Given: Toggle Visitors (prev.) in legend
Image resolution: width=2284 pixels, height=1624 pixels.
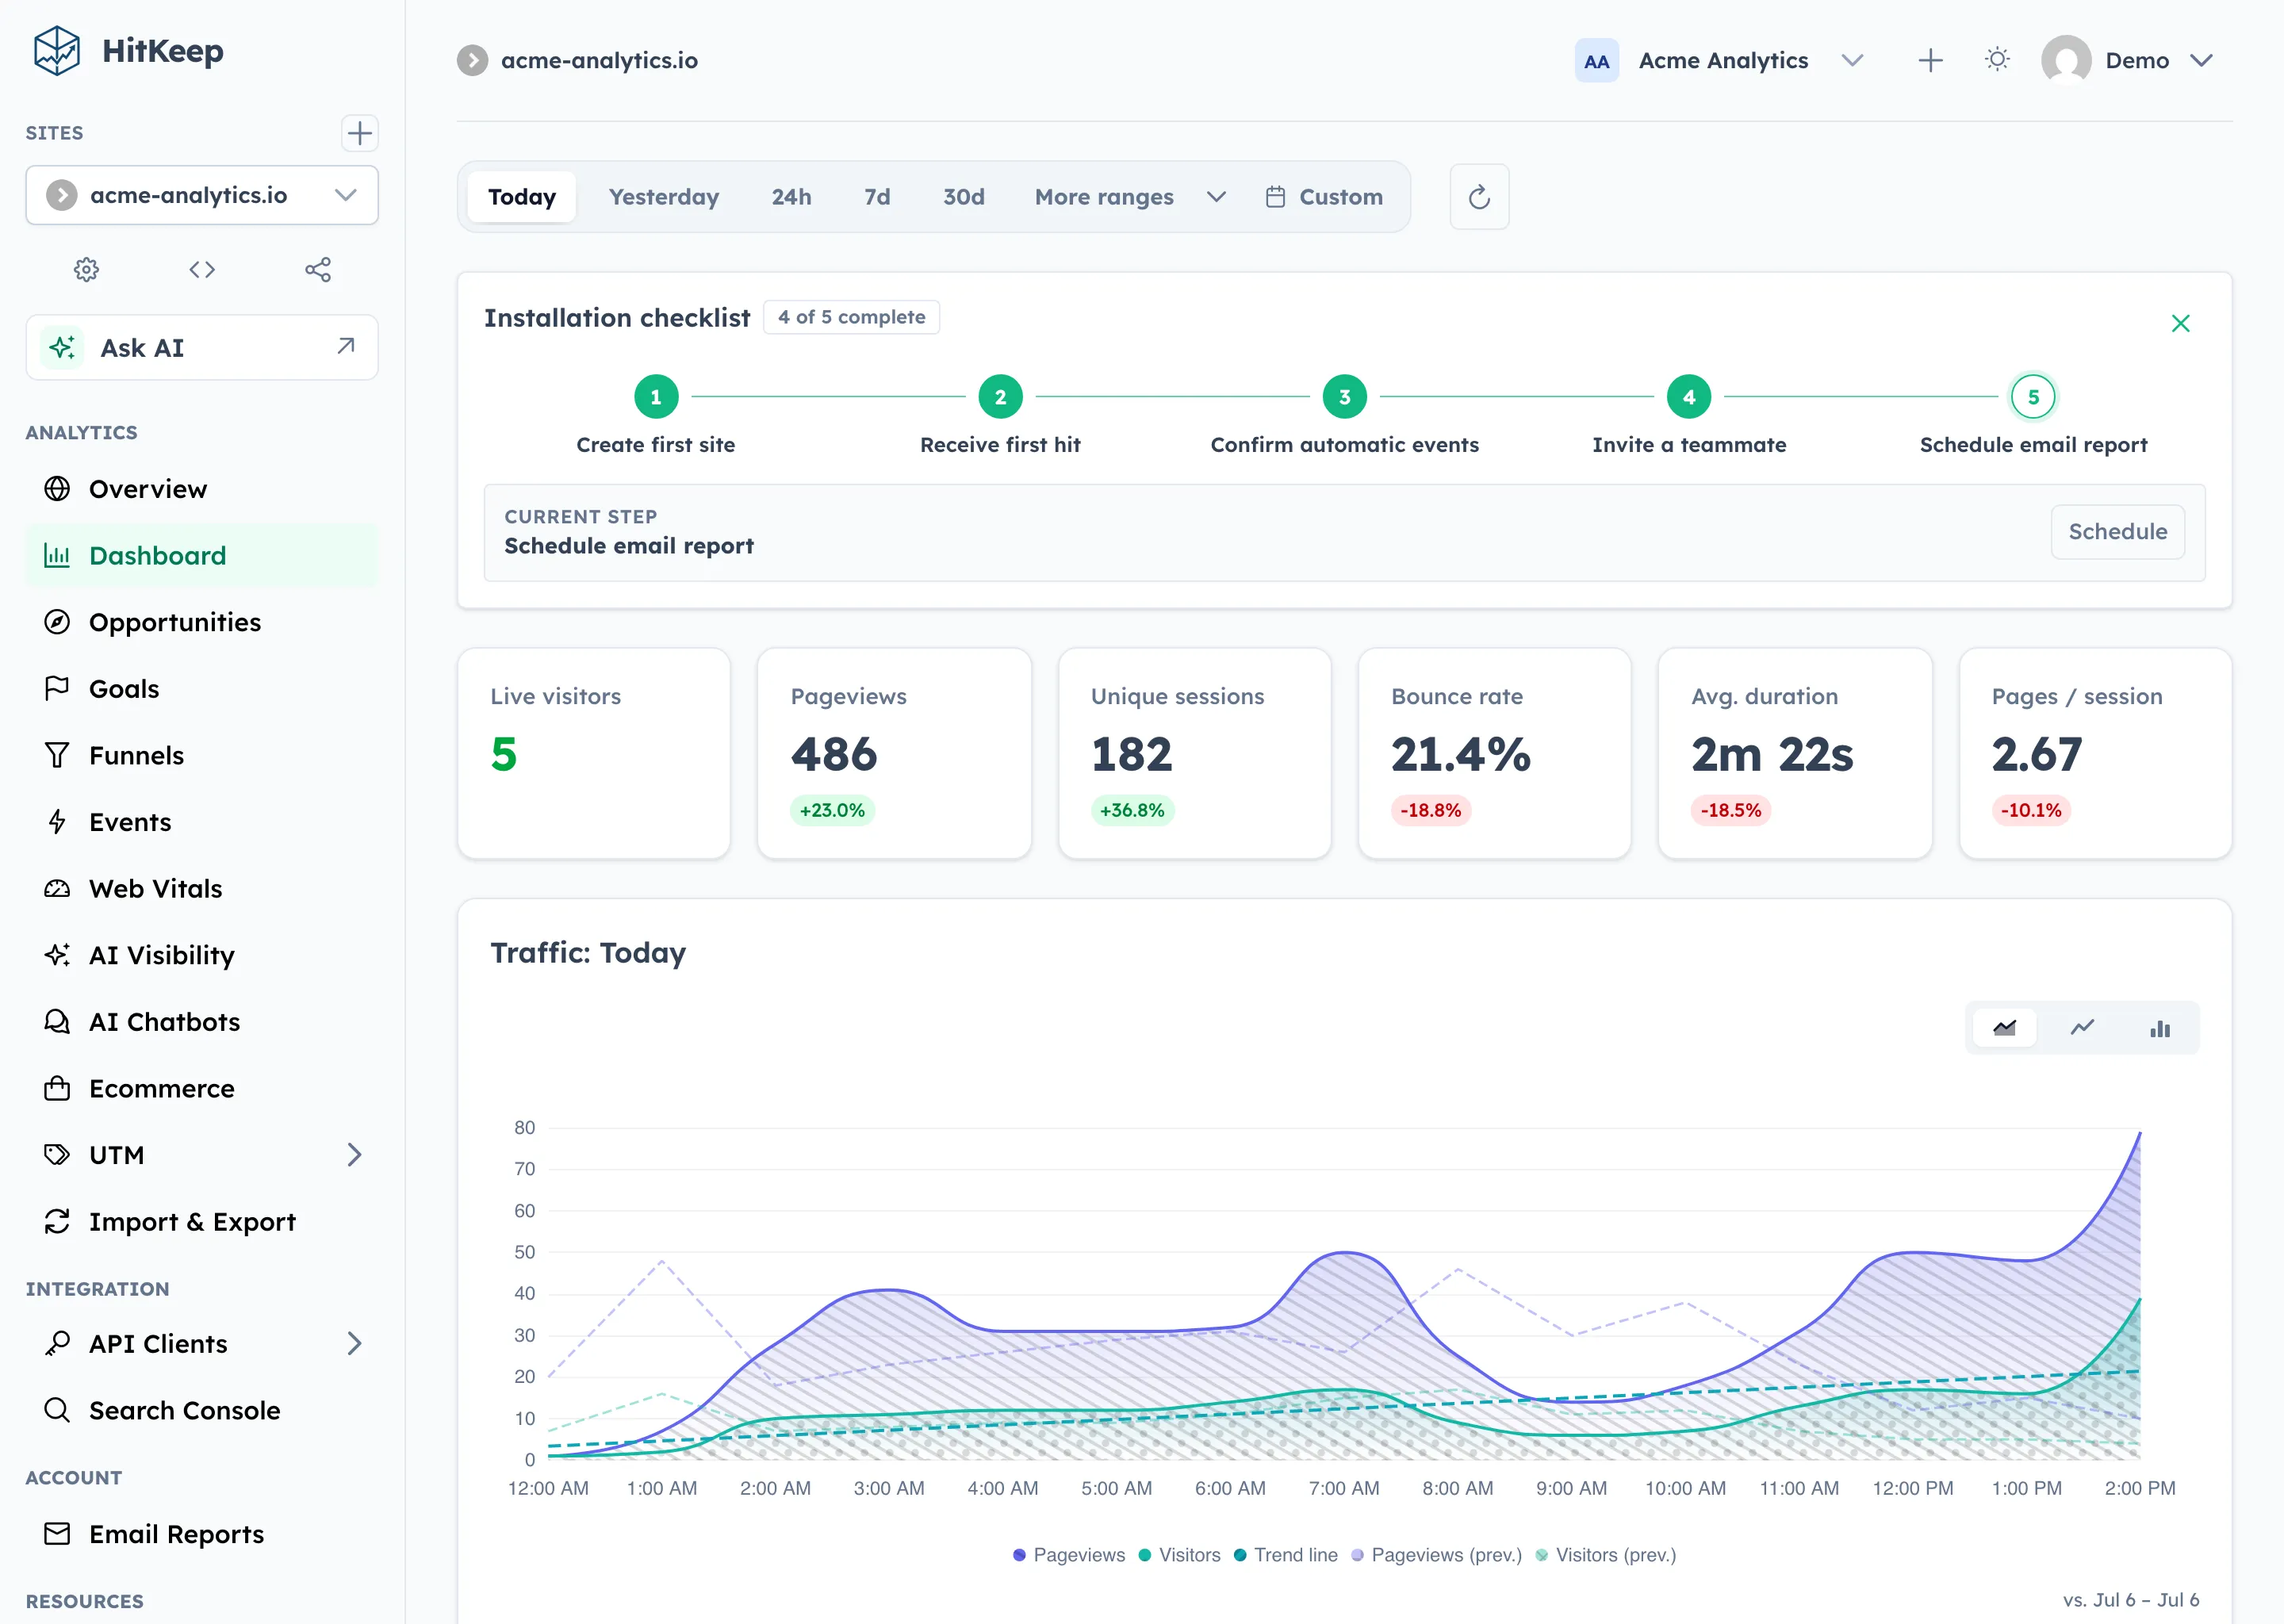Looking at the screenshot, I should [x=1606, y=1555].
